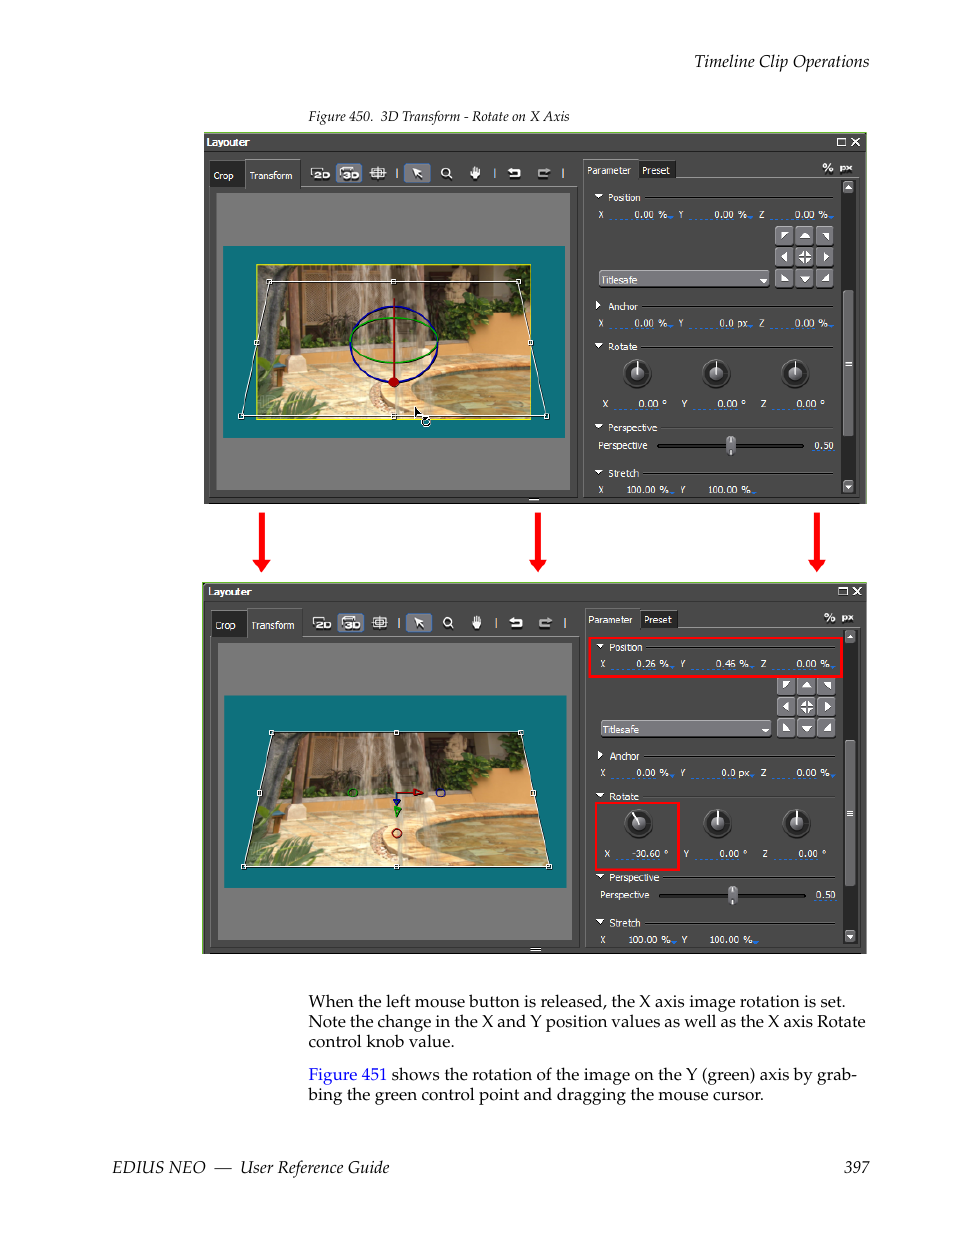This screenshot has height=1235, width=954.
Task: Open Preset tab in upper Layouter
Action: point(656,170)
